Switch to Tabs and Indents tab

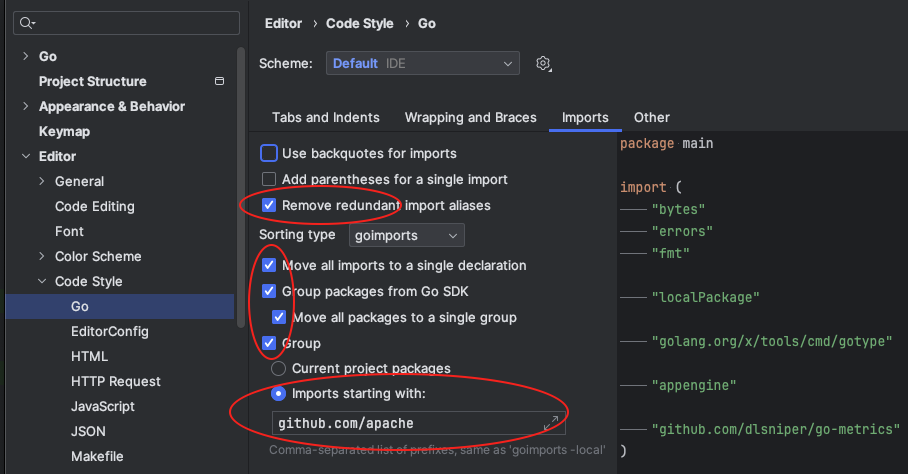[325, 117]
